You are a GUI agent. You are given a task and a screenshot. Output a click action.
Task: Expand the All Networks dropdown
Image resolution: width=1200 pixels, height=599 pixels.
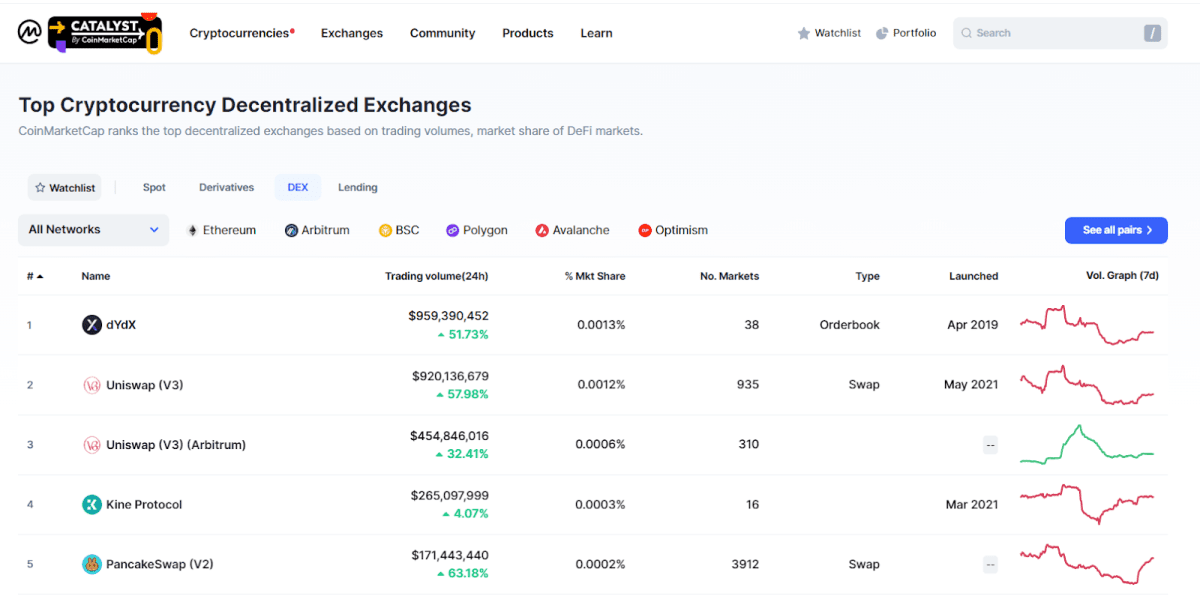coord(93,229)
